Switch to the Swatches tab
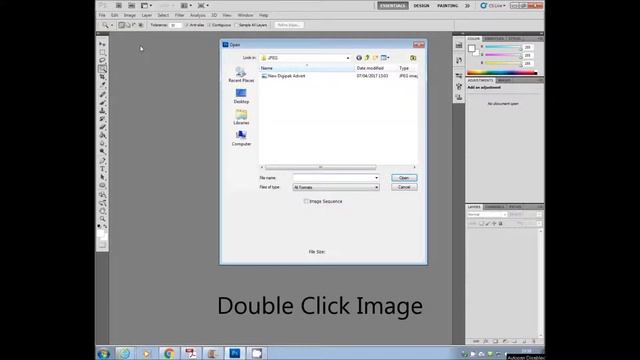Image resolution: width=640 pixels, height=360 pixels. pos(494,39)
